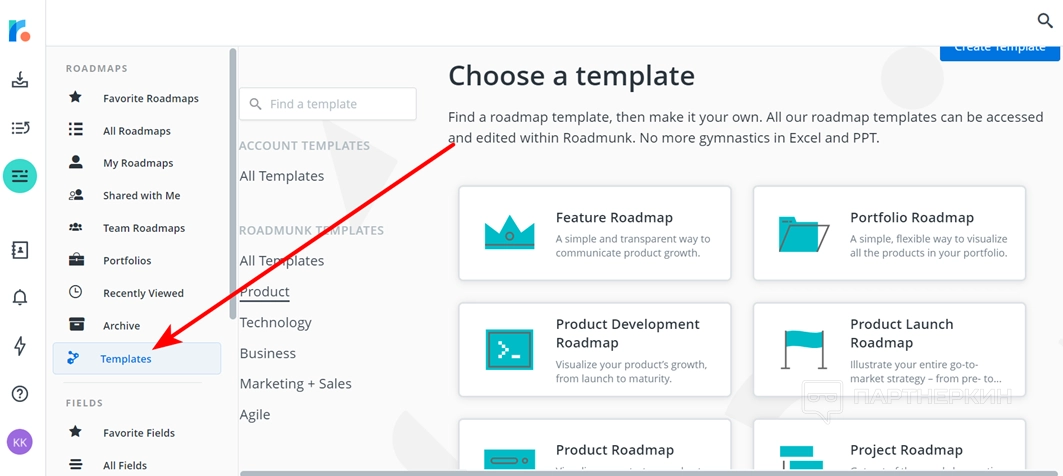The image size is (1063, 476).
Task: Select the Product template category
Action: 265,292
